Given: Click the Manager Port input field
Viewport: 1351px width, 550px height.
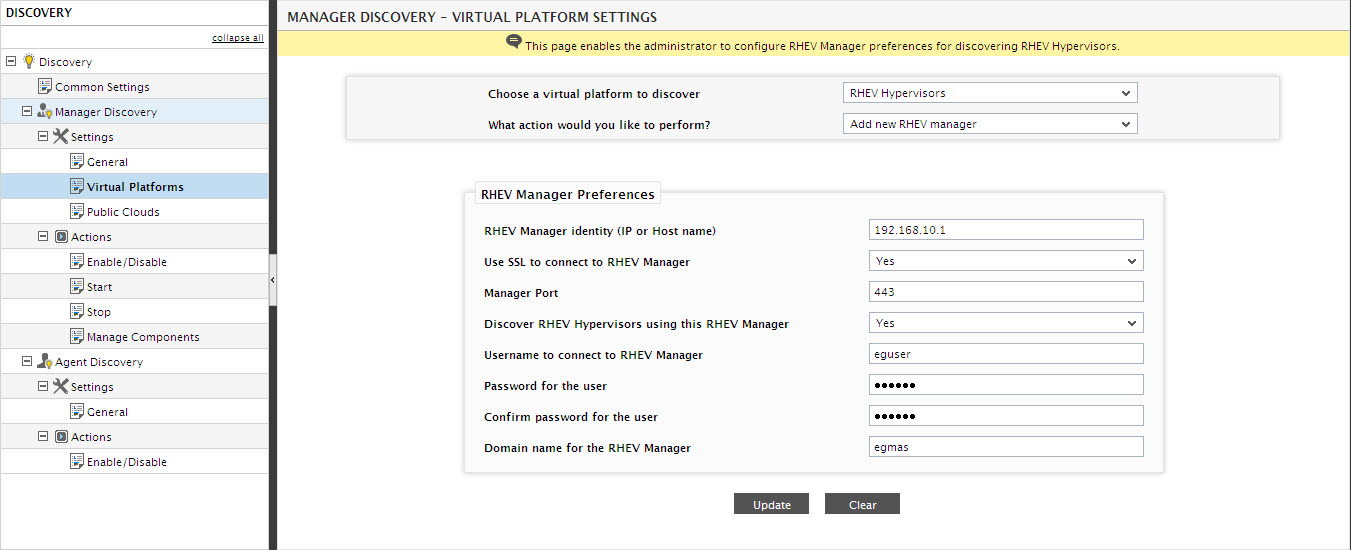Looking at the screenshot, I should point(1006,292).
